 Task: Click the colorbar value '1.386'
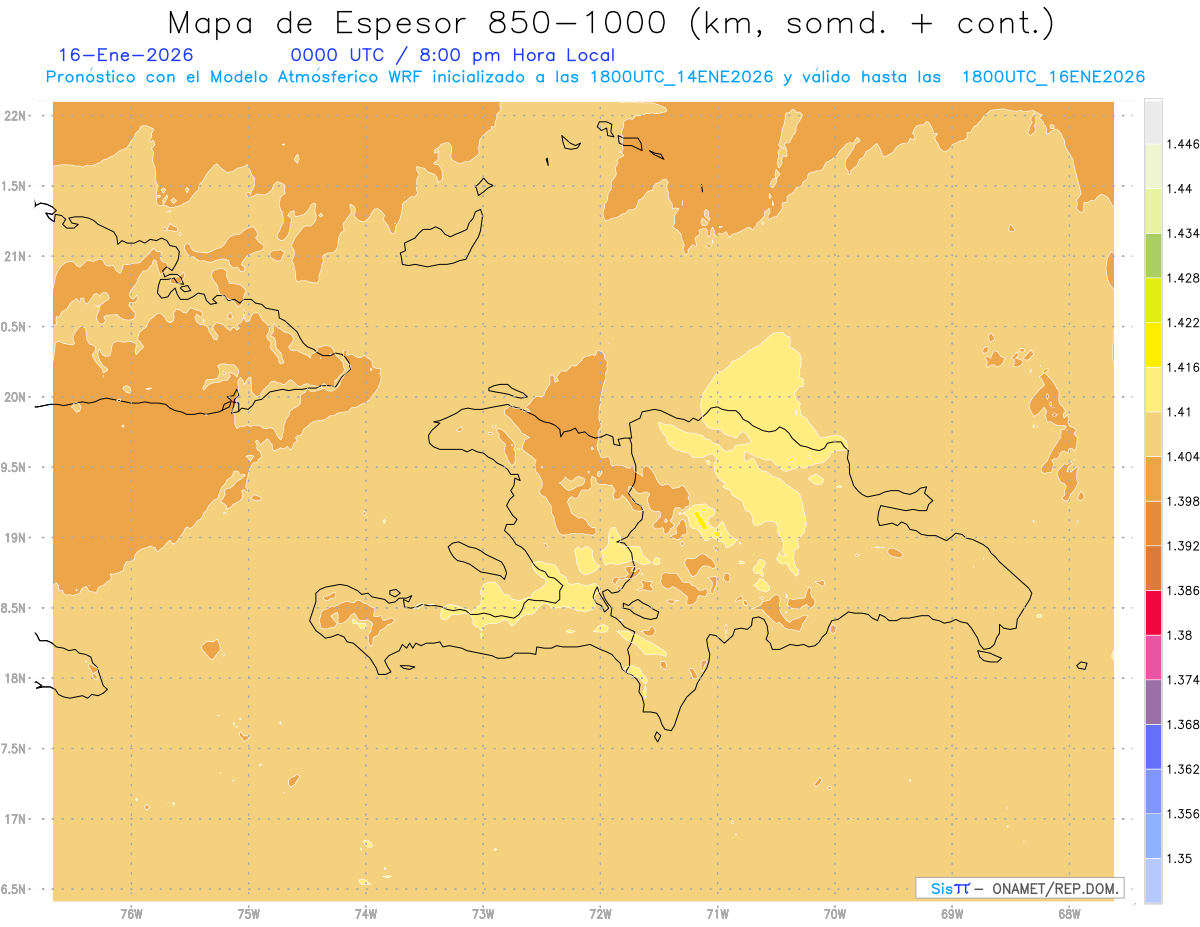click(1185, 590)
